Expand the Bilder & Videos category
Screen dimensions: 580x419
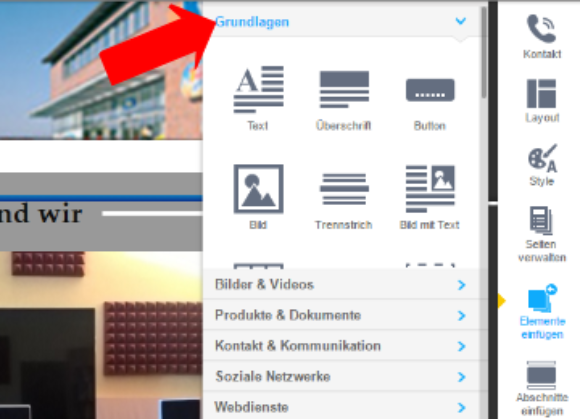click(x=340, y=284)
